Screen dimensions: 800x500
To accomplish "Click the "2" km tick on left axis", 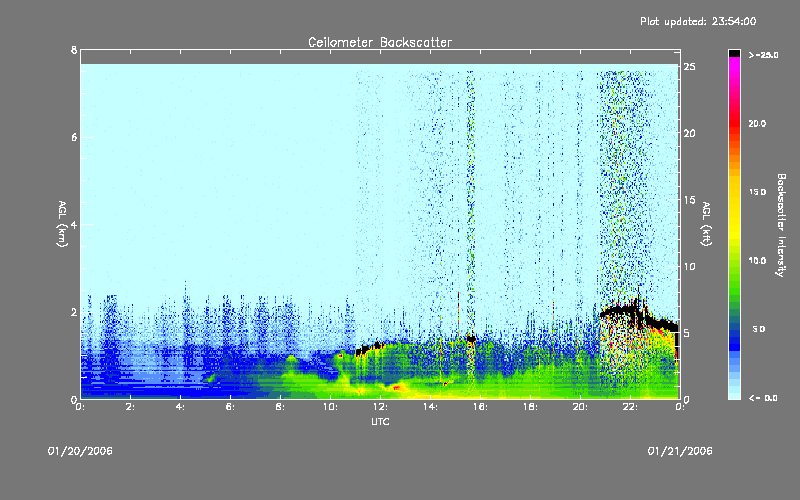I will tap(74, 312).
